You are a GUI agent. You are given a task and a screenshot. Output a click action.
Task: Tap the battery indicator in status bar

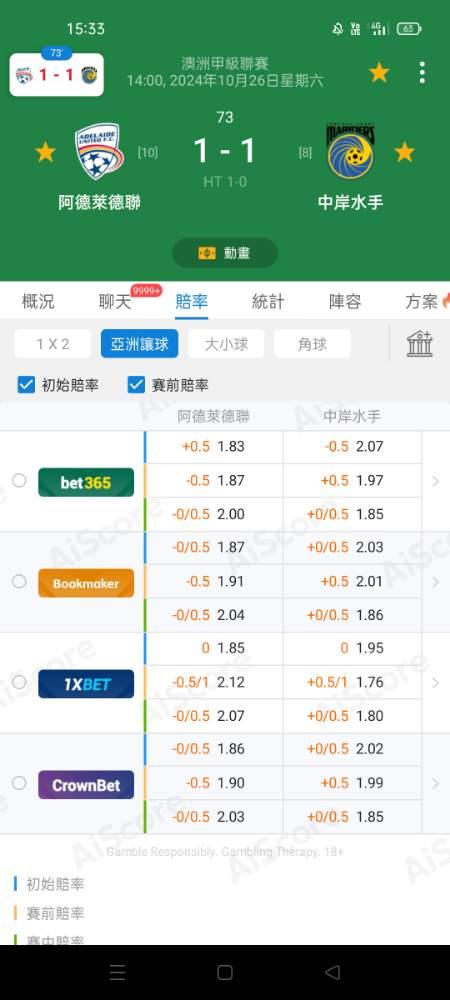[409, 29]
